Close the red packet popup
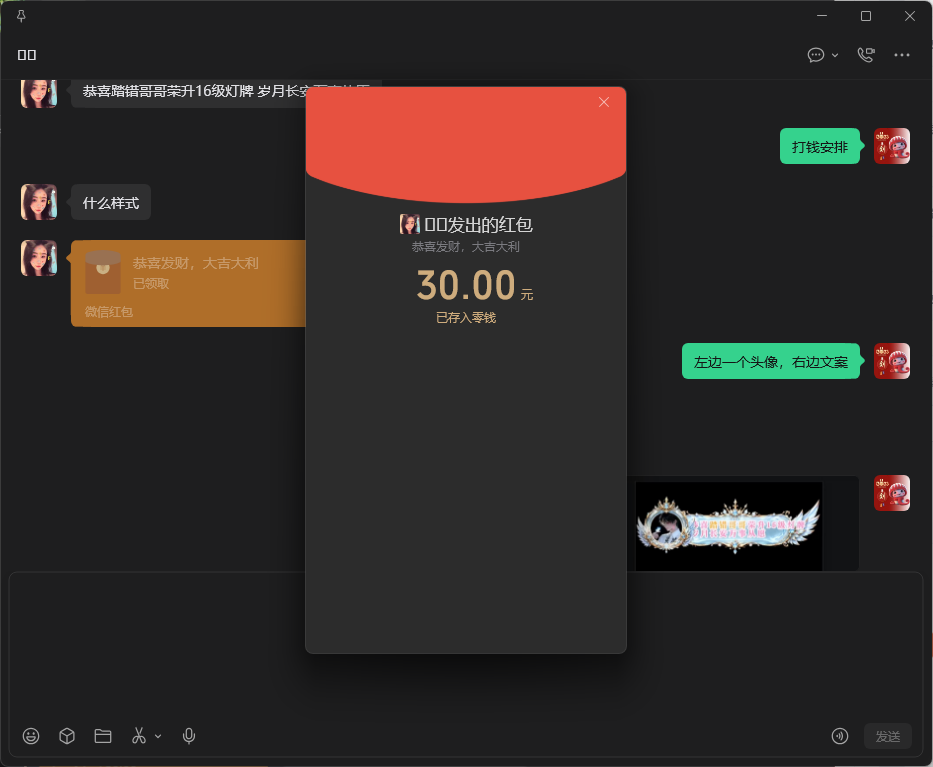 tap(603, 102)
